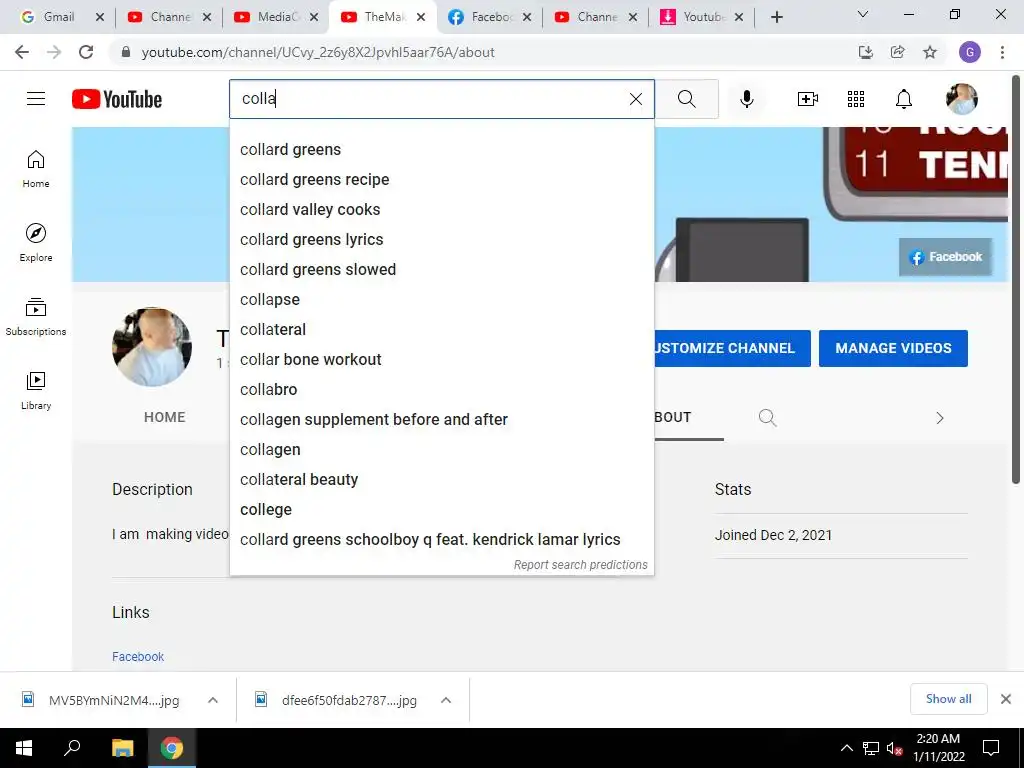This screenshot has height=768, width=1024.
Task: Close the Gmail tab
Action: 99,17
